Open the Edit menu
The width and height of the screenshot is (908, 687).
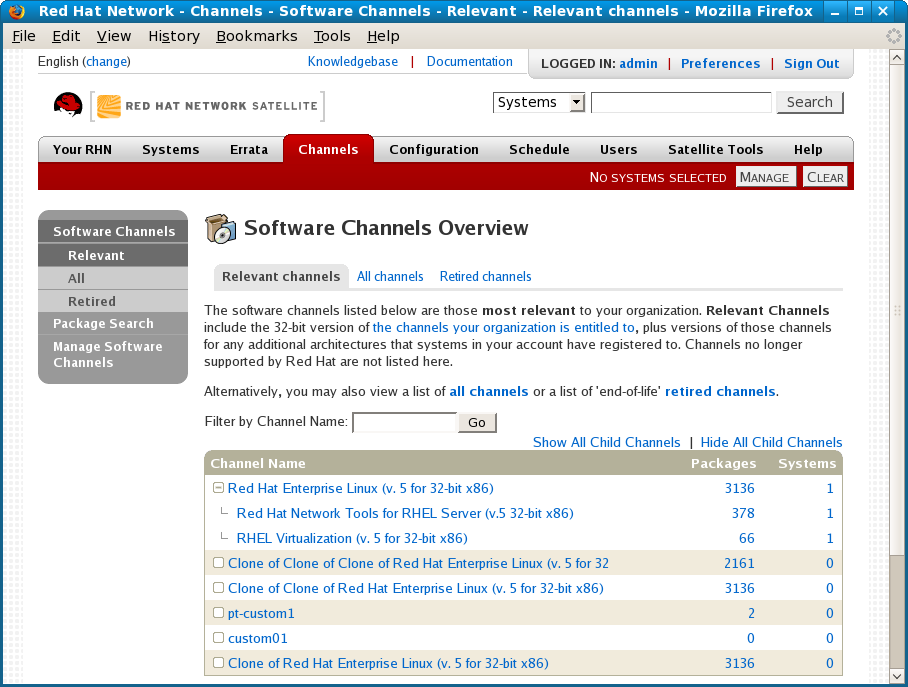tap(66, 36)
